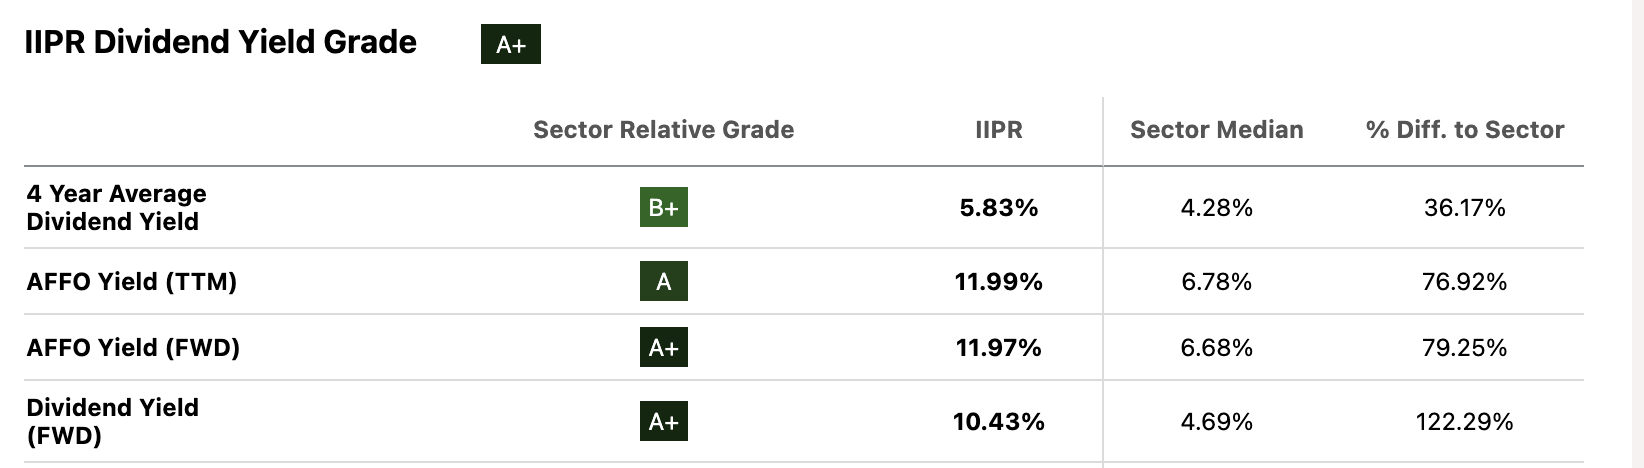Click the A grade badge for AFFO Yield (TTM)

663,282
